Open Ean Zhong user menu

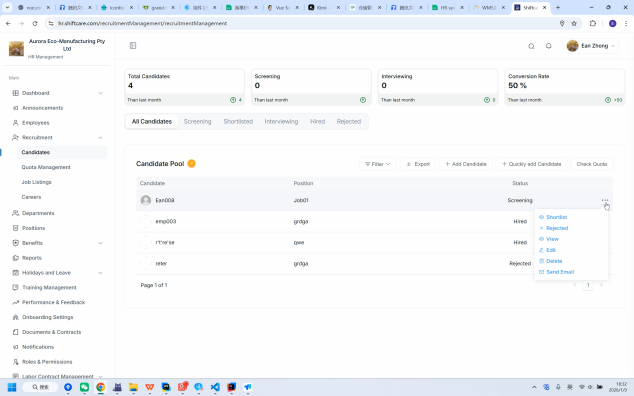pyautogui.click(x=591, y=46)
